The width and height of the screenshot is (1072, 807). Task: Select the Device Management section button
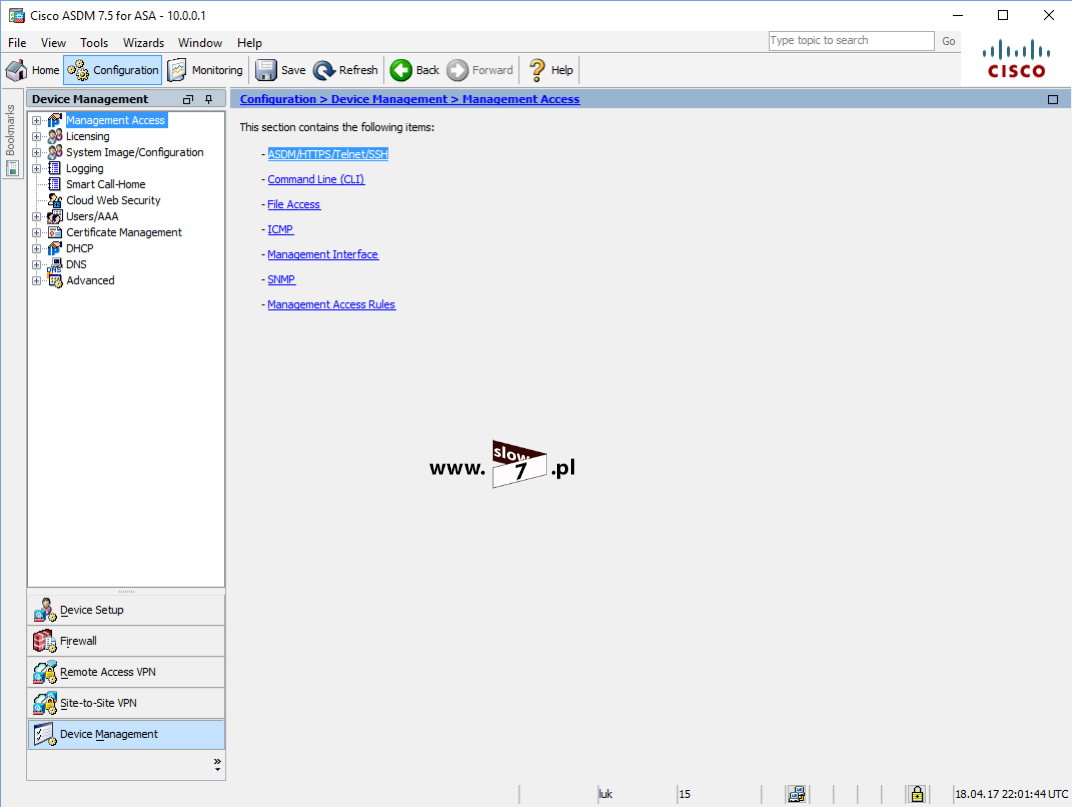pos(126,734)
